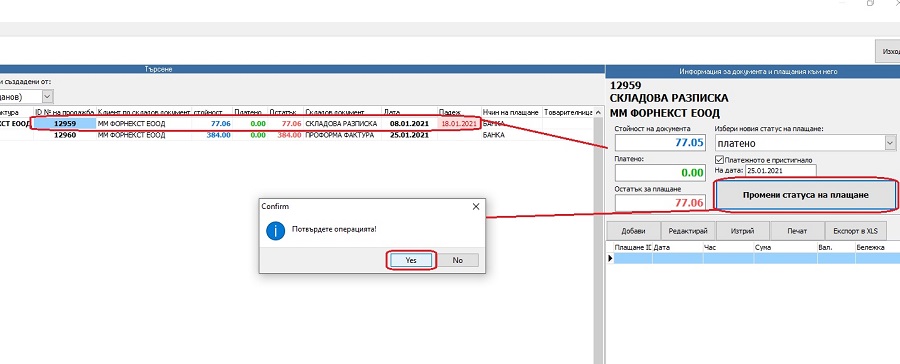Confirm the operation with Yes
This screenshot has height=364, width=900.
(411, 260)
